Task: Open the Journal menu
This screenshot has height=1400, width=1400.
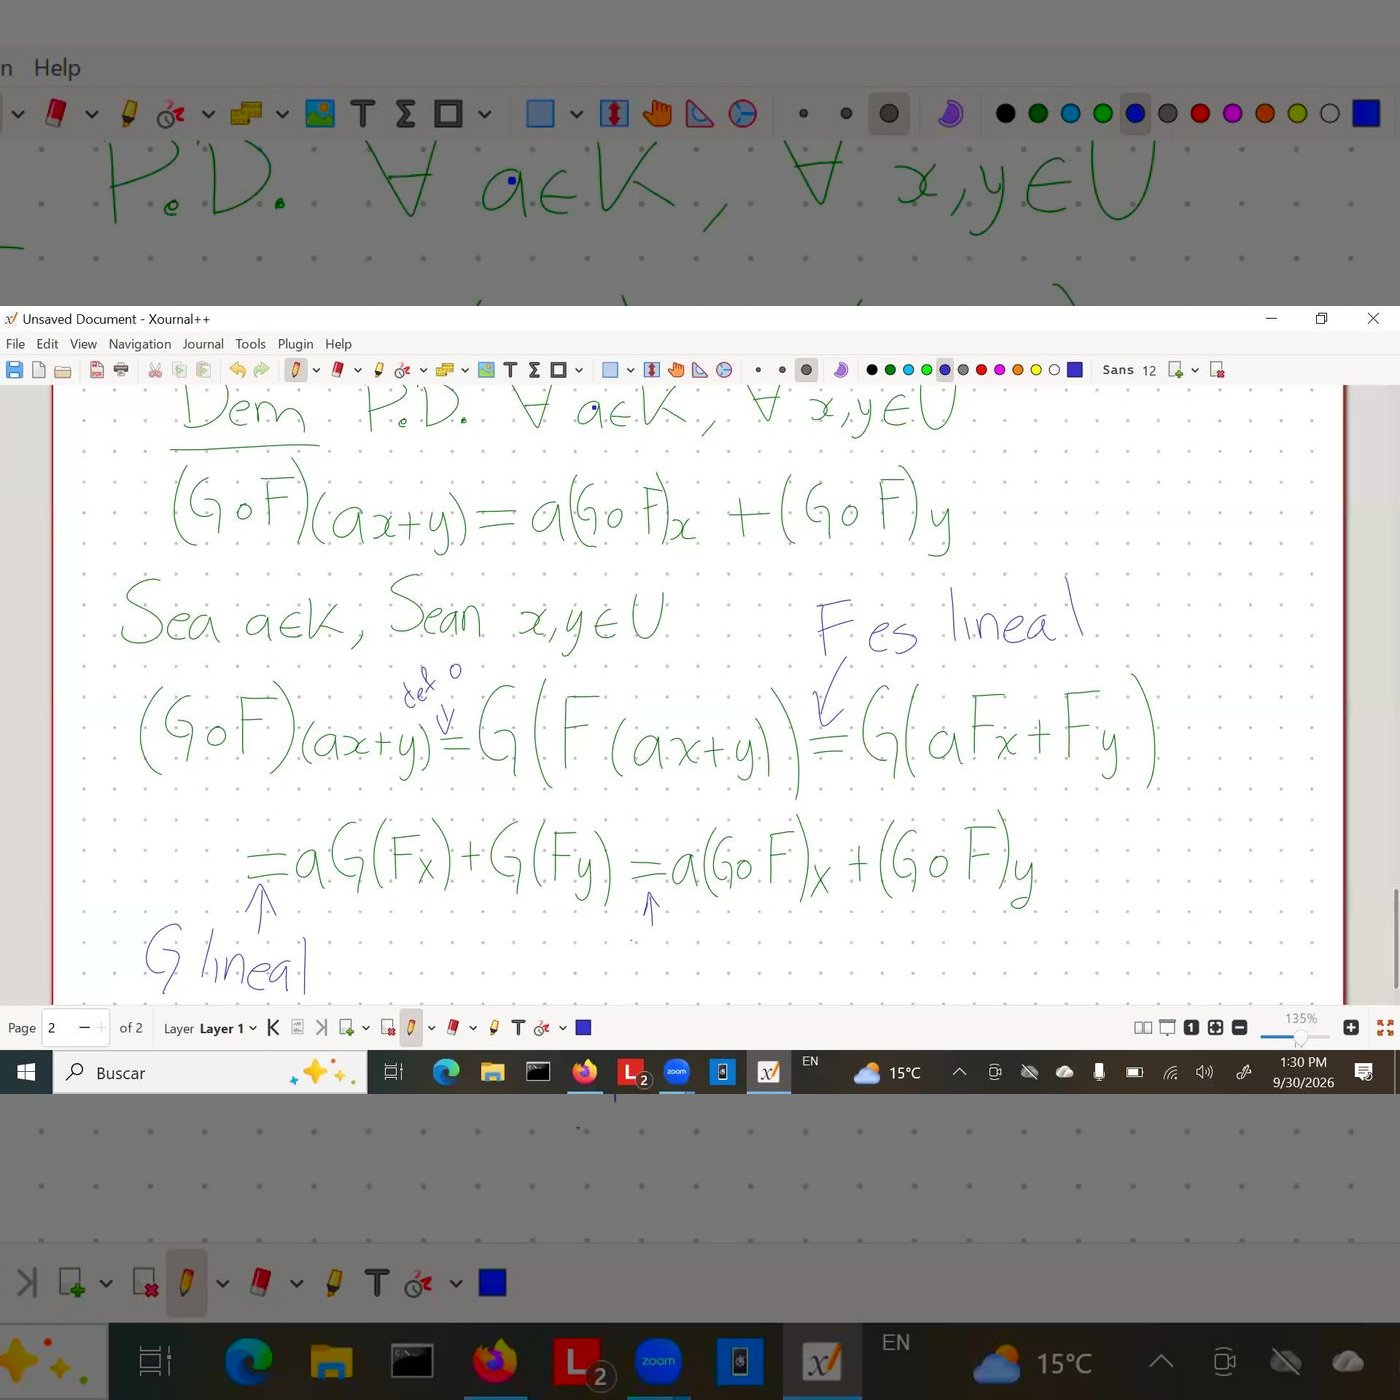Action: pyautogui.click(x=203, y=344)
